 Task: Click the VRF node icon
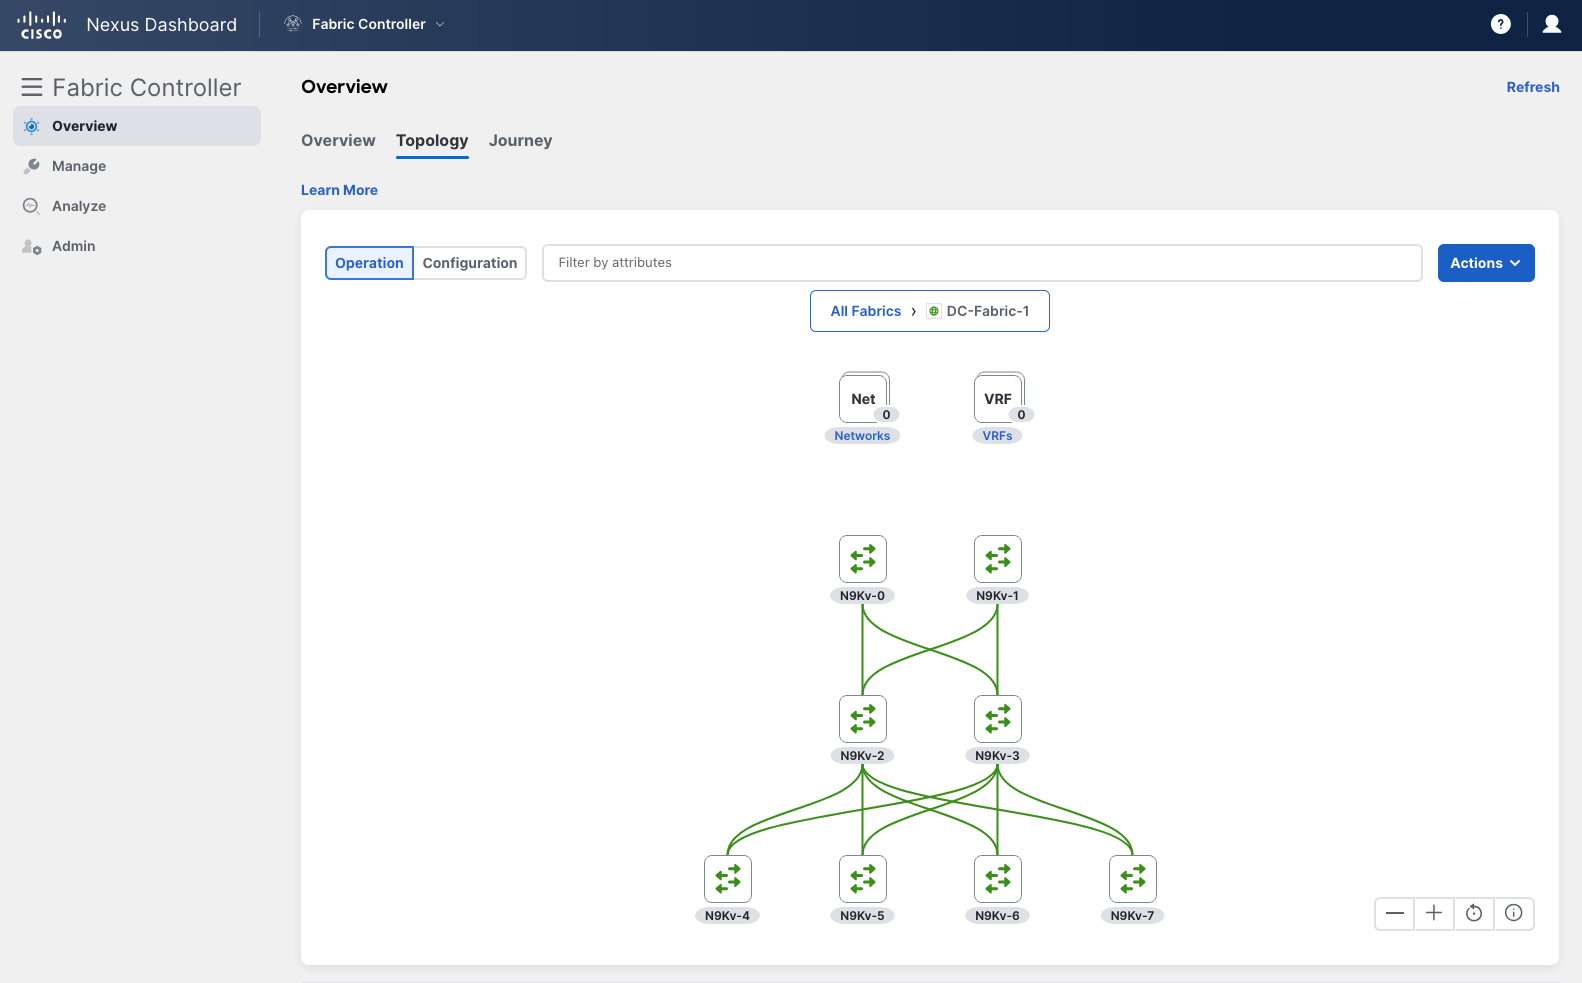[998, 398]
